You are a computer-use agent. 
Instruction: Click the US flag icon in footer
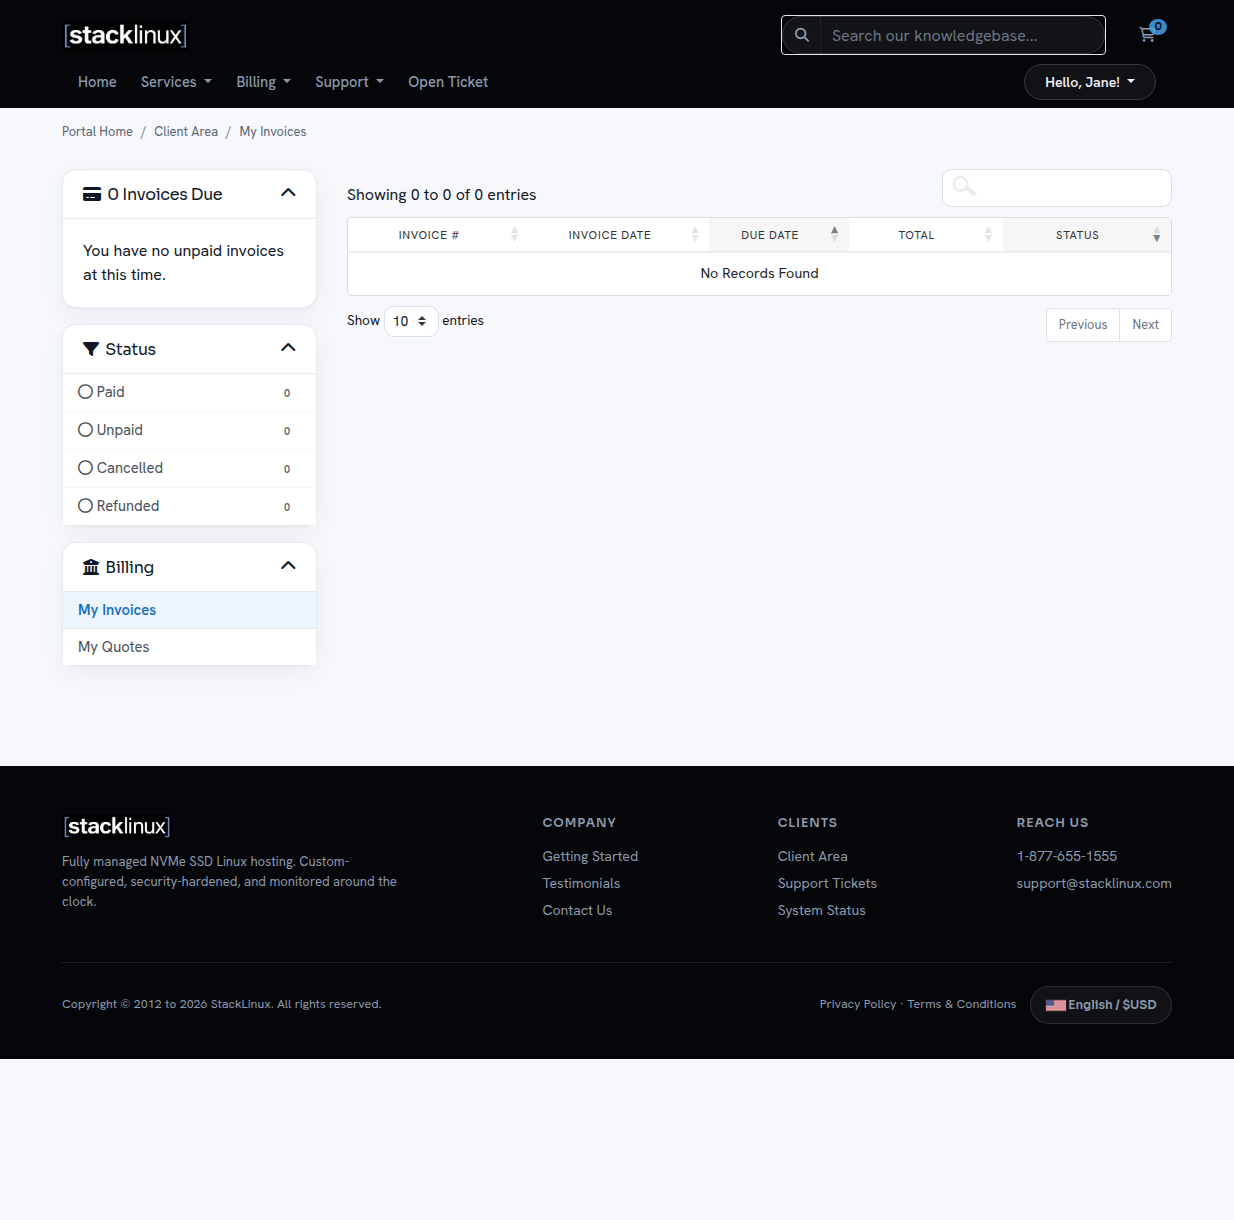(1056, 1005)
